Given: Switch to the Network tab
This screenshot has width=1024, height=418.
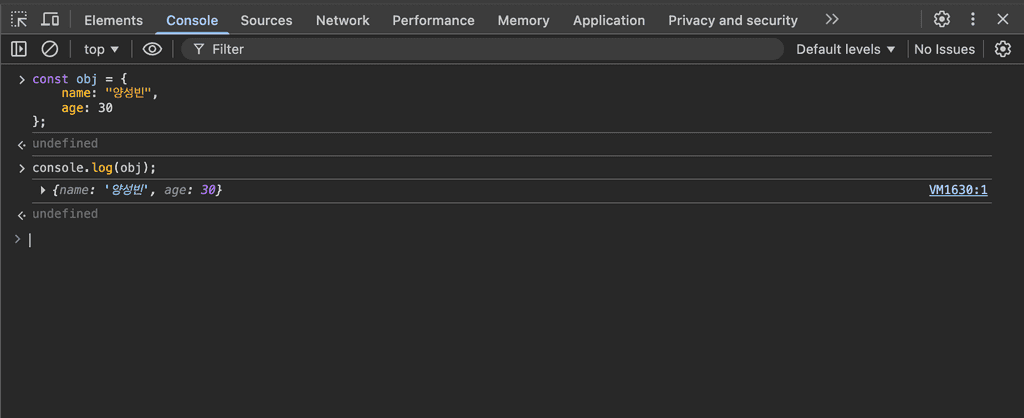Looking at the screenshot, I should tap(342, 20).
